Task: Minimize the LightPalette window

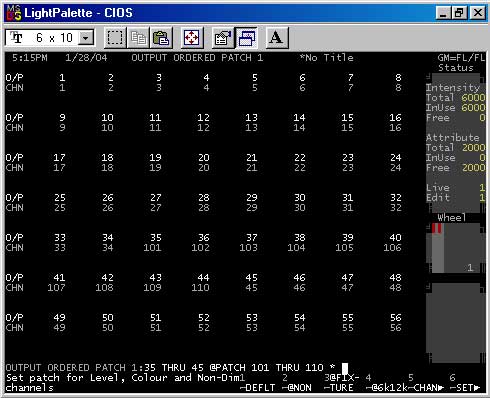Action: pos(443,13)
